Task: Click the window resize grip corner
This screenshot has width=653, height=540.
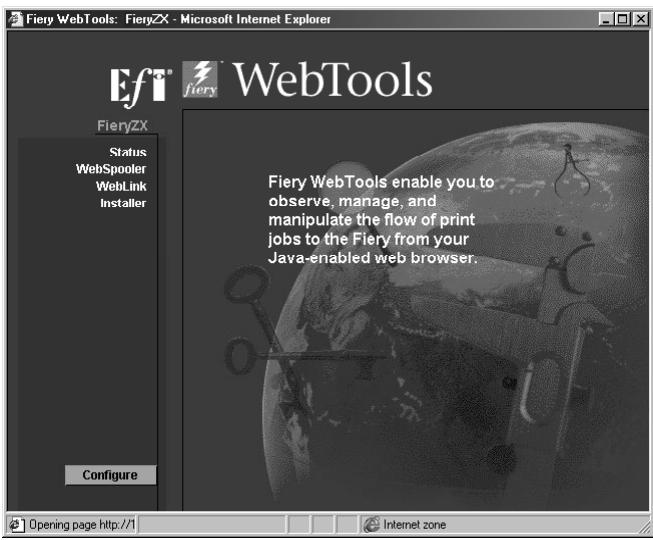Action: (x=643, y=528)
